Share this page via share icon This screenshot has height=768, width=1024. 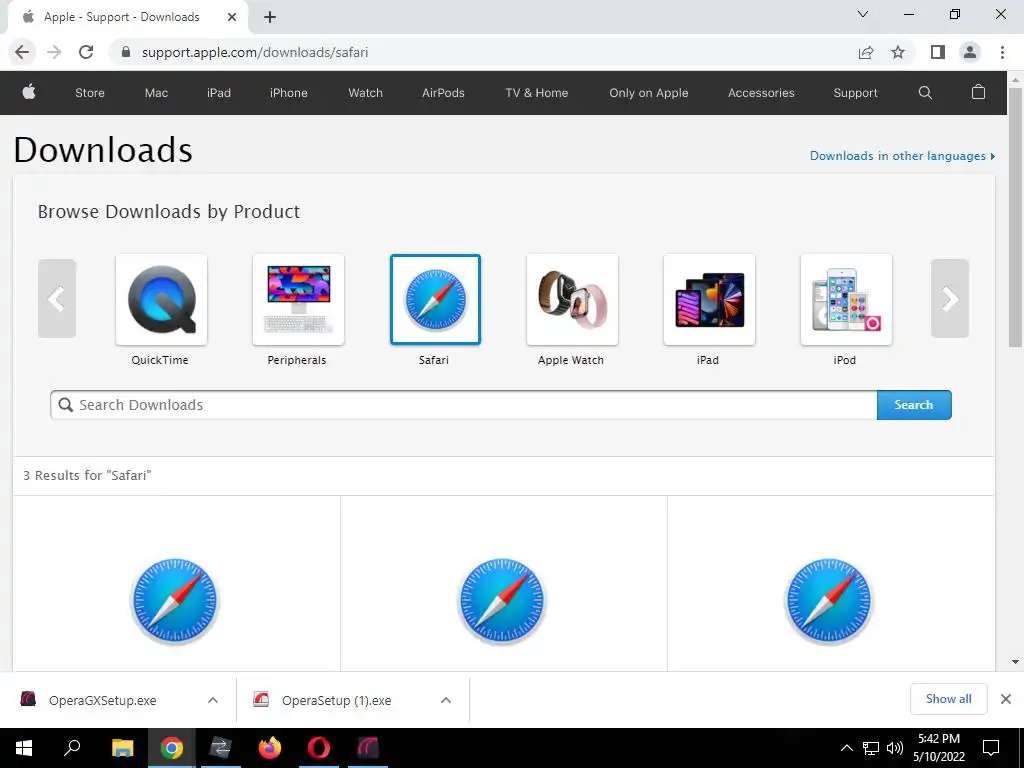pos(866,52)
